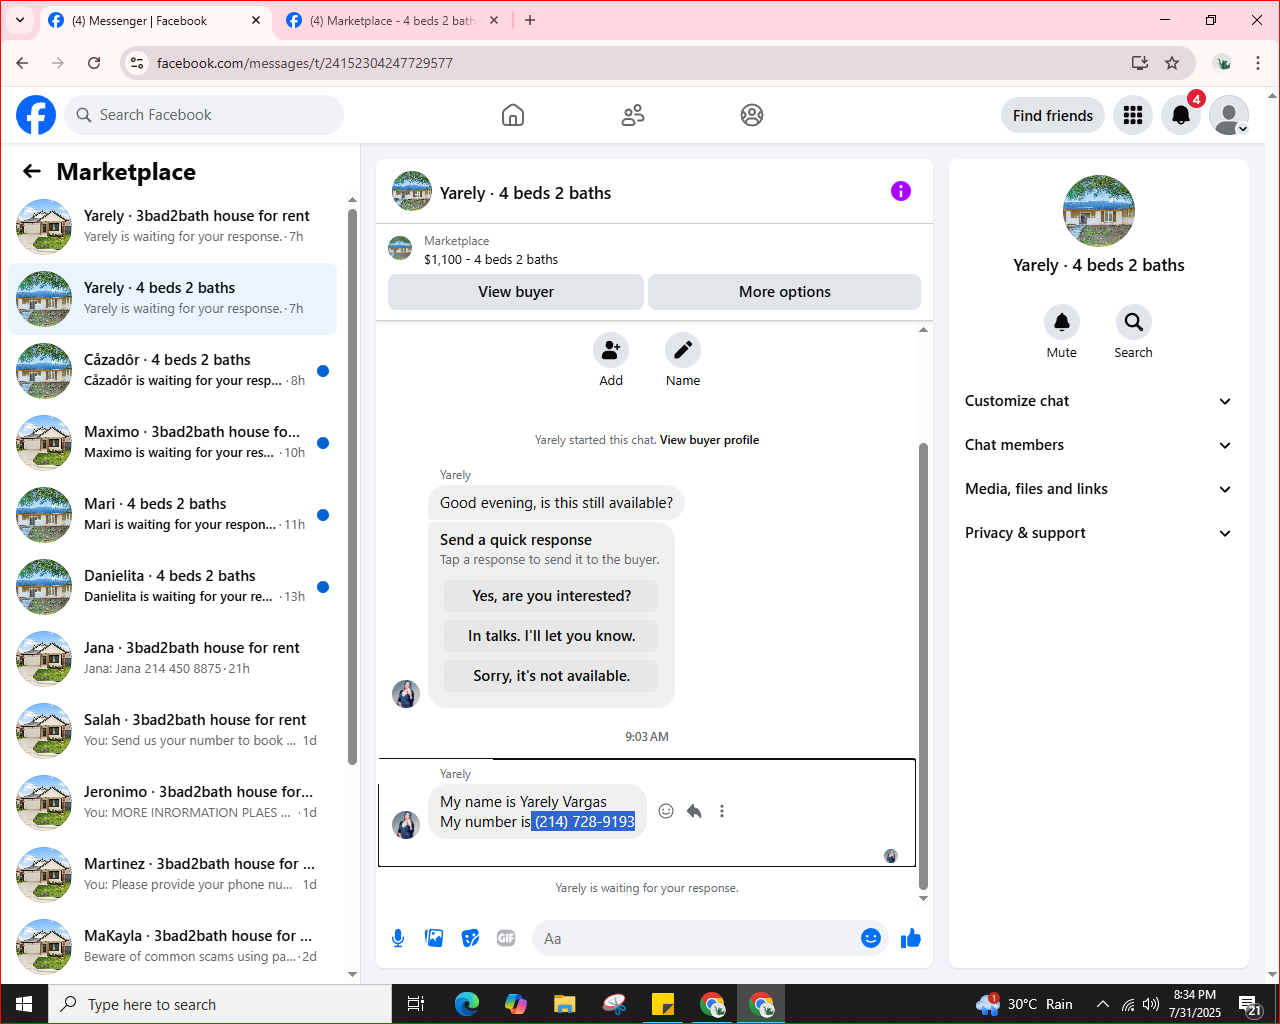This screenshot has height=1024, width=1280.
Task: Click the More options button
Action: pyautogui.click(x=785, y=292)
